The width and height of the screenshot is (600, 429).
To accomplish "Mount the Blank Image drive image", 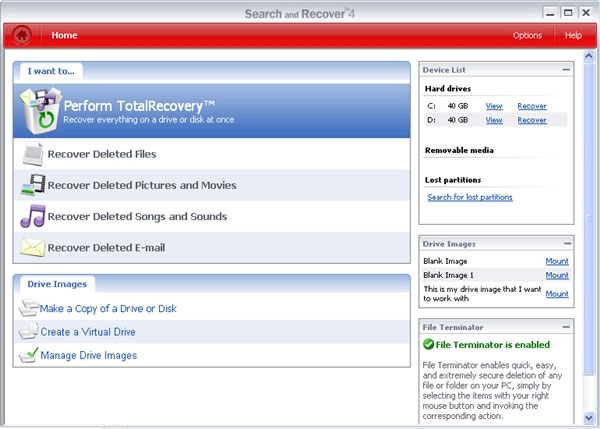I will point(557,261).
